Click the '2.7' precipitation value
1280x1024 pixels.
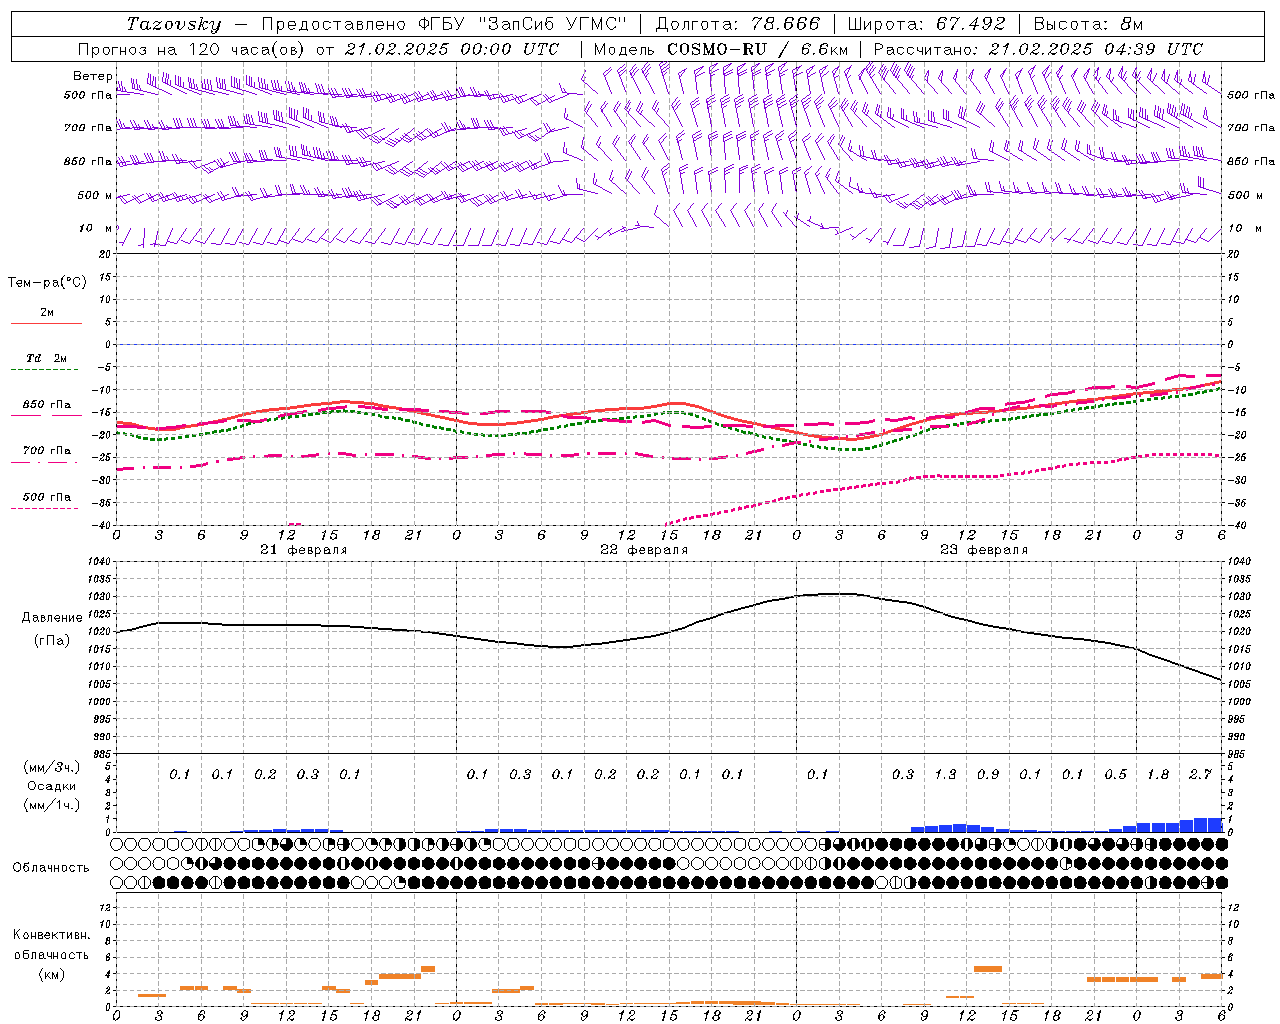coord(1200,774)
